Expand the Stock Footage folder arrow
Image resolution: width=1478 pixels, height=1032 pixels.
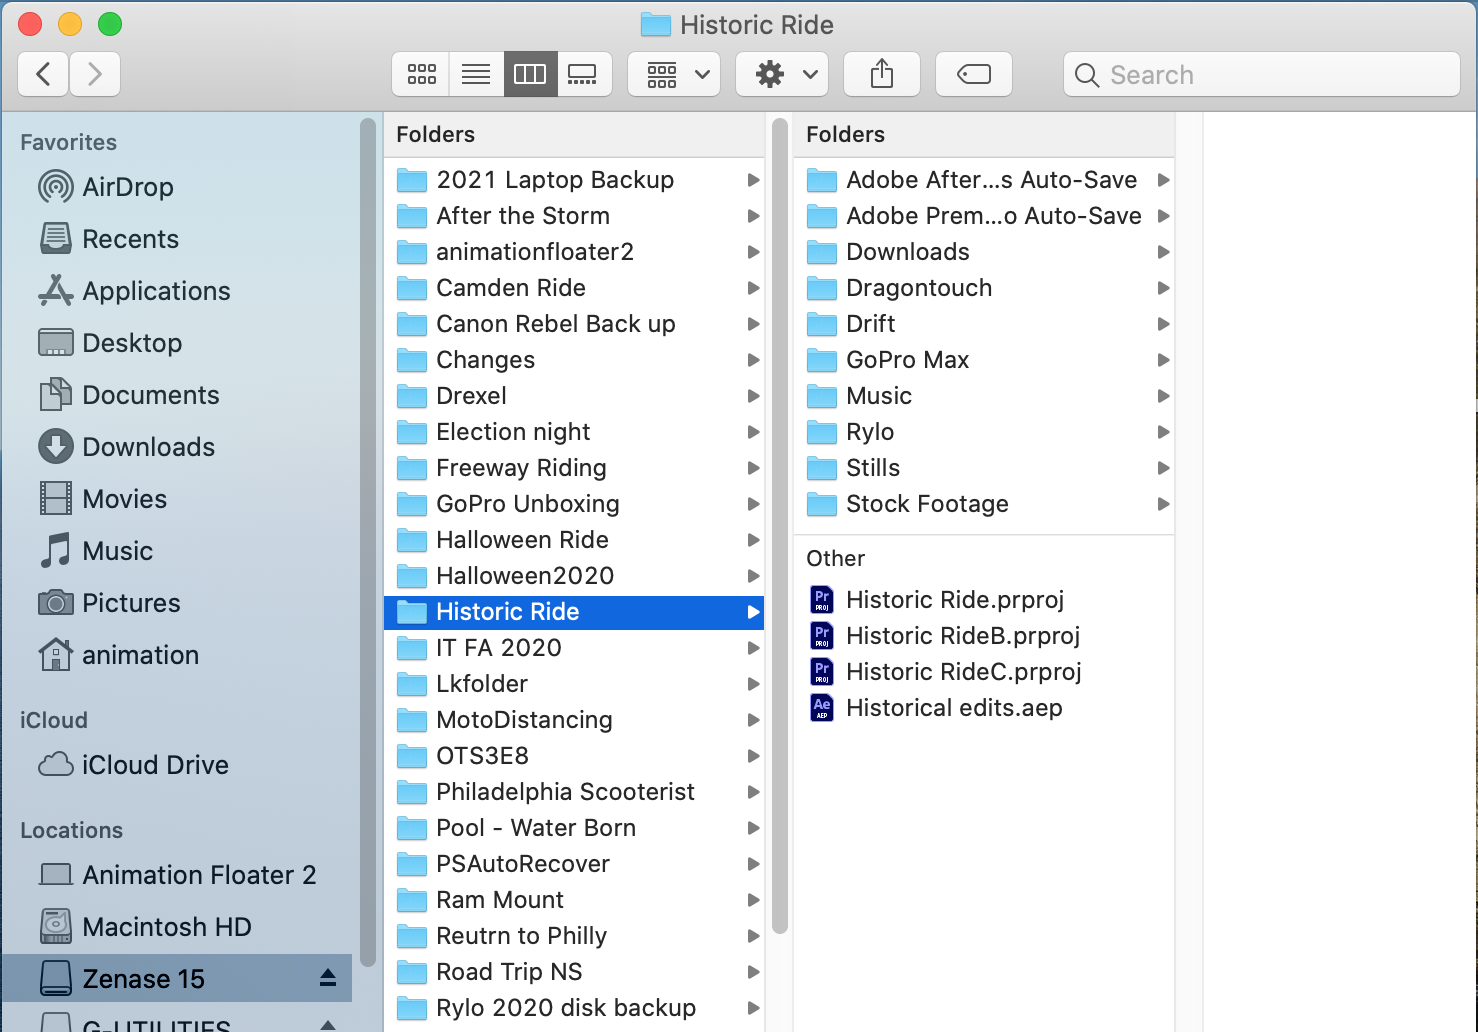(x=1163, y=504)
